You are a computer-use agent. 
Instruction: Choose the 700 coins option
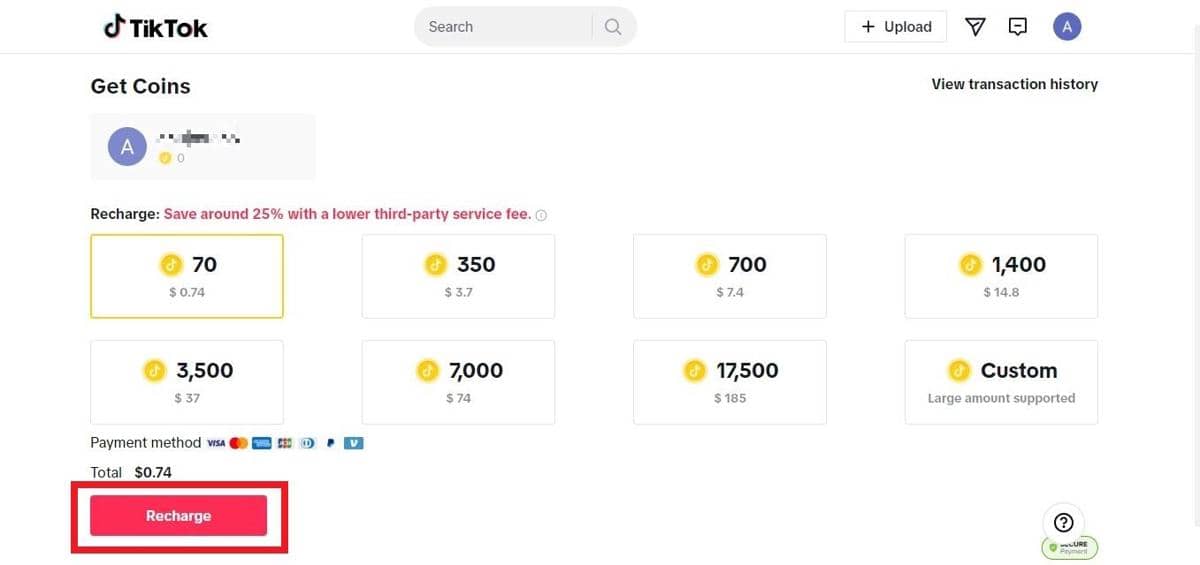[730, 276]
